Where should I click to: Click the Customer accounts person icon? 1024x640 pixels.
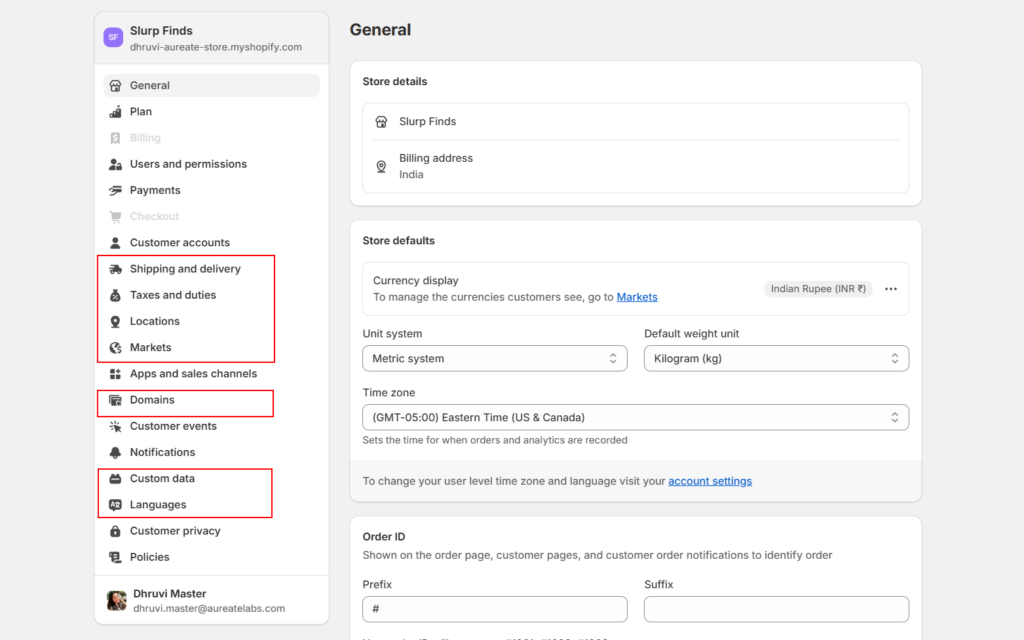(116, 243)
